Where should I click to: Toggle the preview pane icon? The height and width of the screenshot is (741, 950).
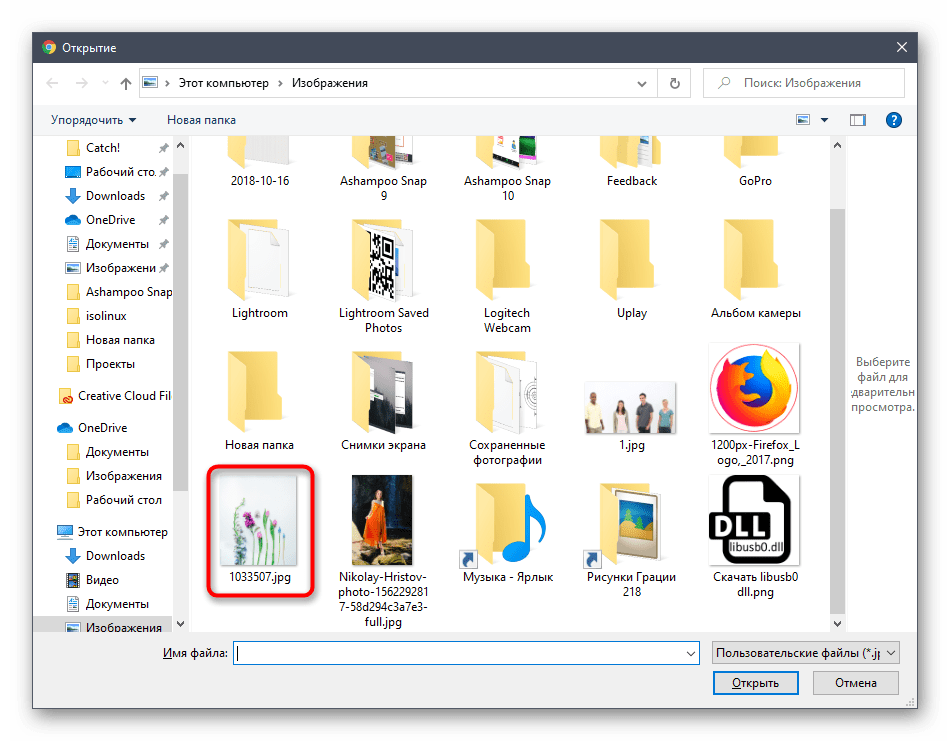coord(857,120)
